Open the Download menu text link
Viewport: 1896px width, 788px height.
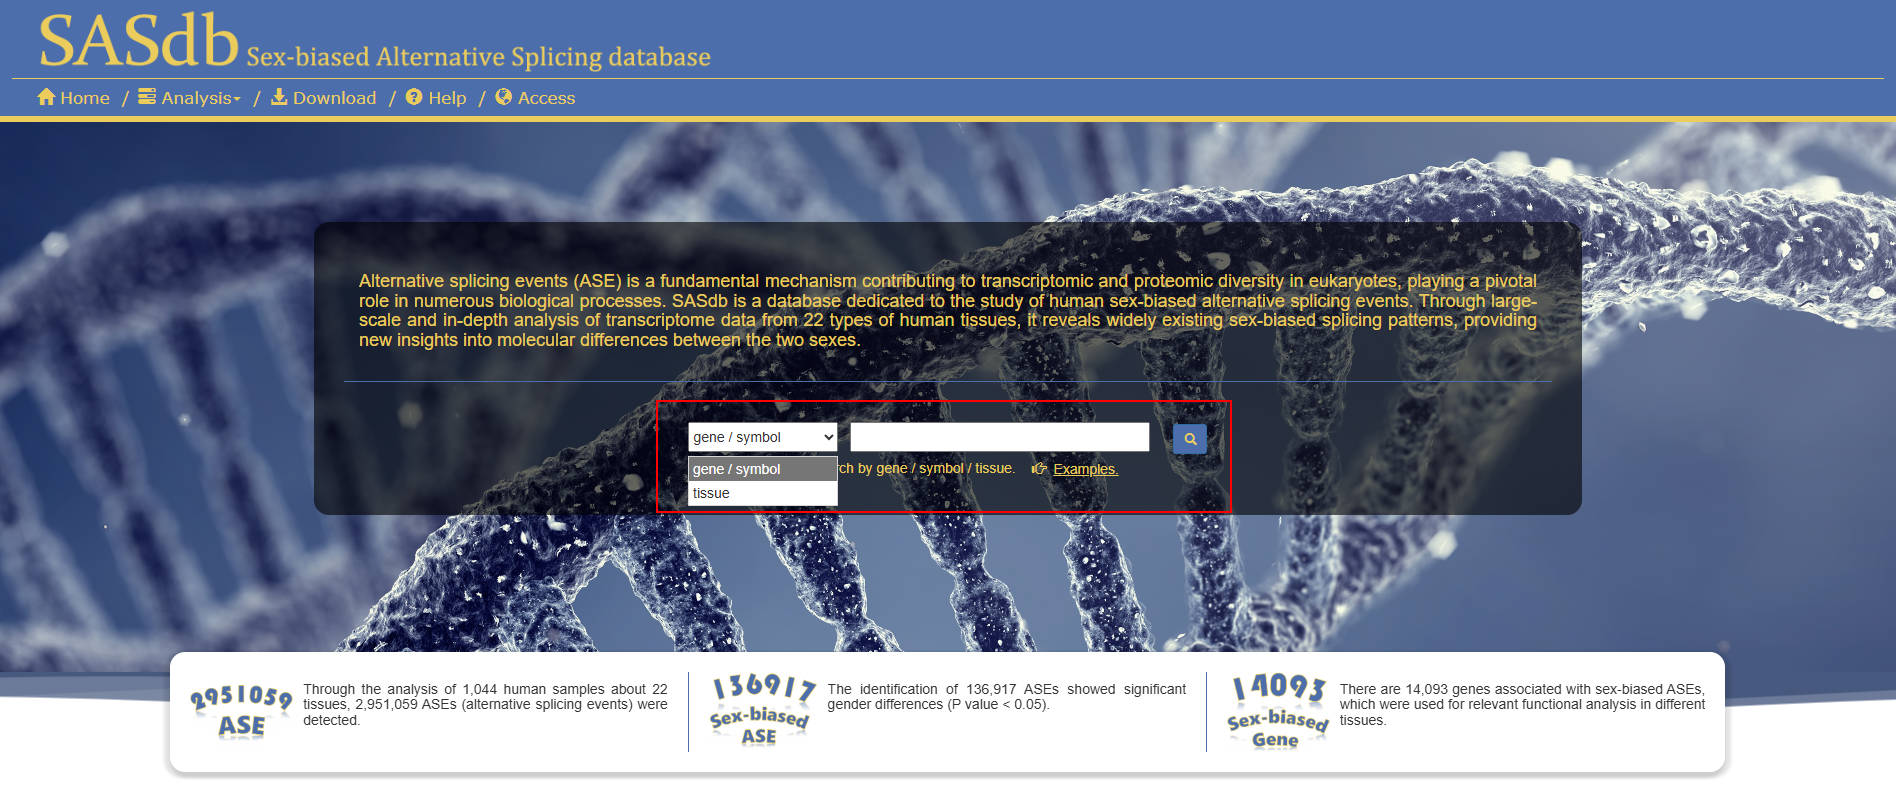click(334, 98)
